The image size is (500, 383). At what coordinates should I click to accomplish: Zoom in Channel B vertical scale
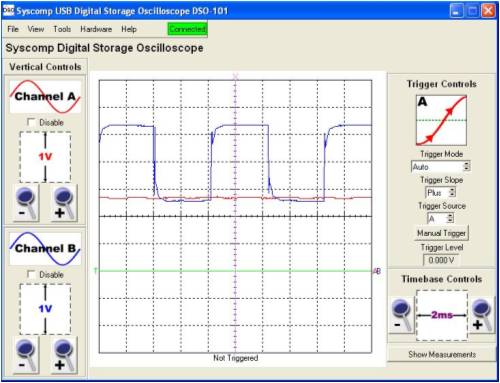(64, 355)
